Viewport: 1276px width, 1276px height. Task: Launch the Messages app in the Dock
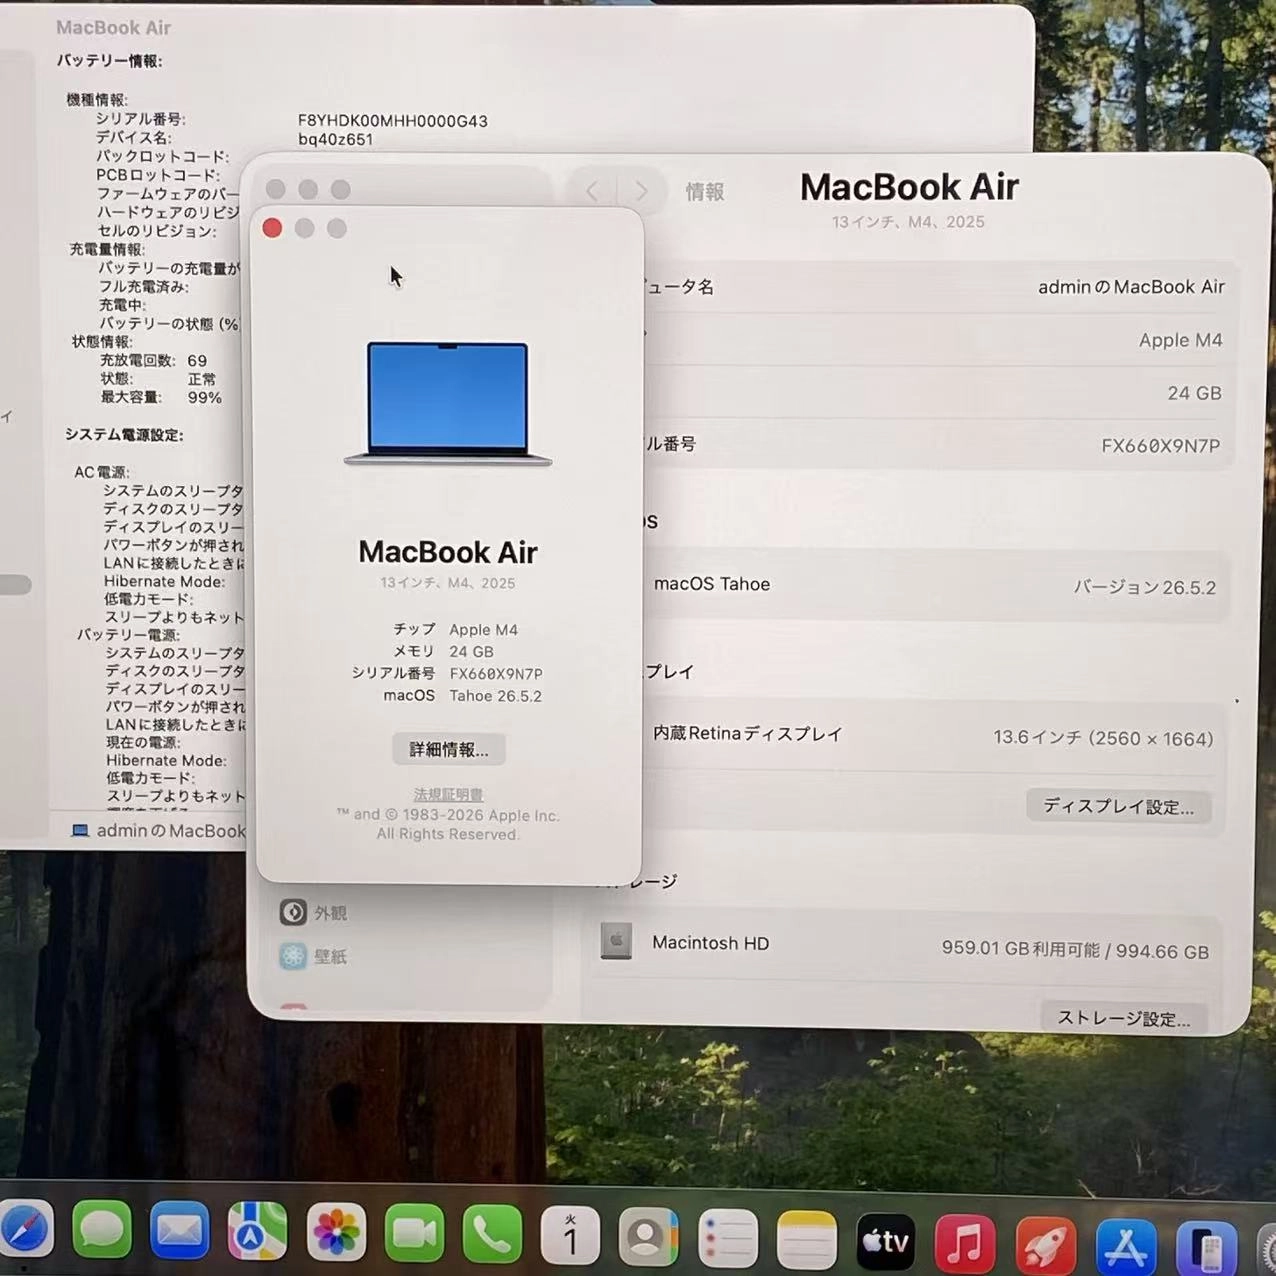[101, 1231]
